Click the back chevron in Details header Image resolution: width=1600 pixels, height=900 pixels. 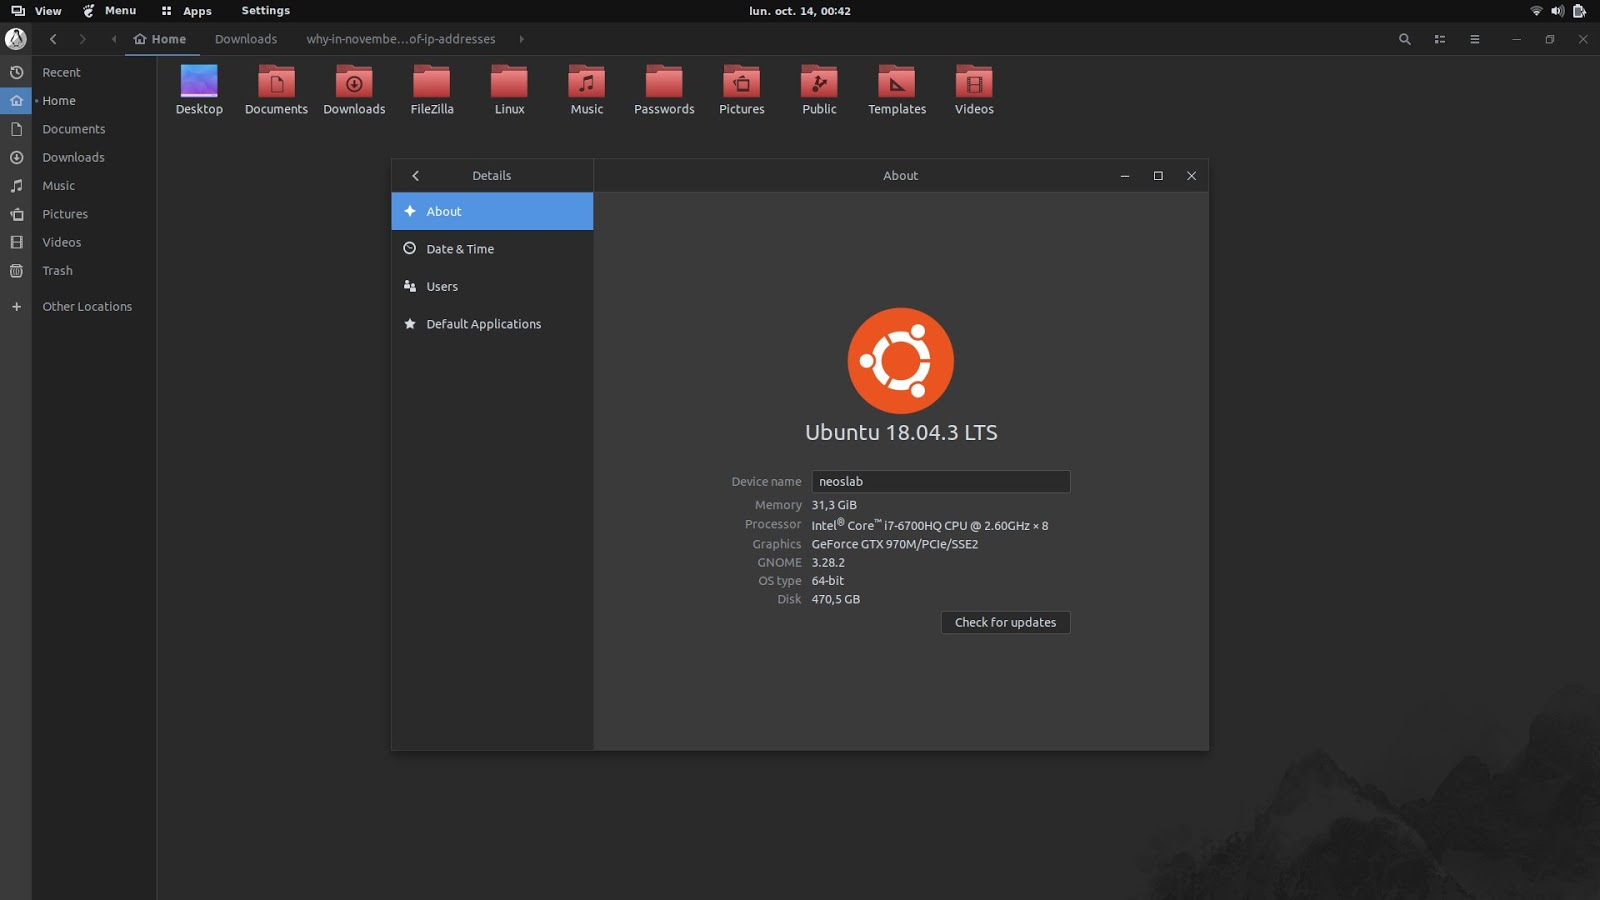coord(416,175)
